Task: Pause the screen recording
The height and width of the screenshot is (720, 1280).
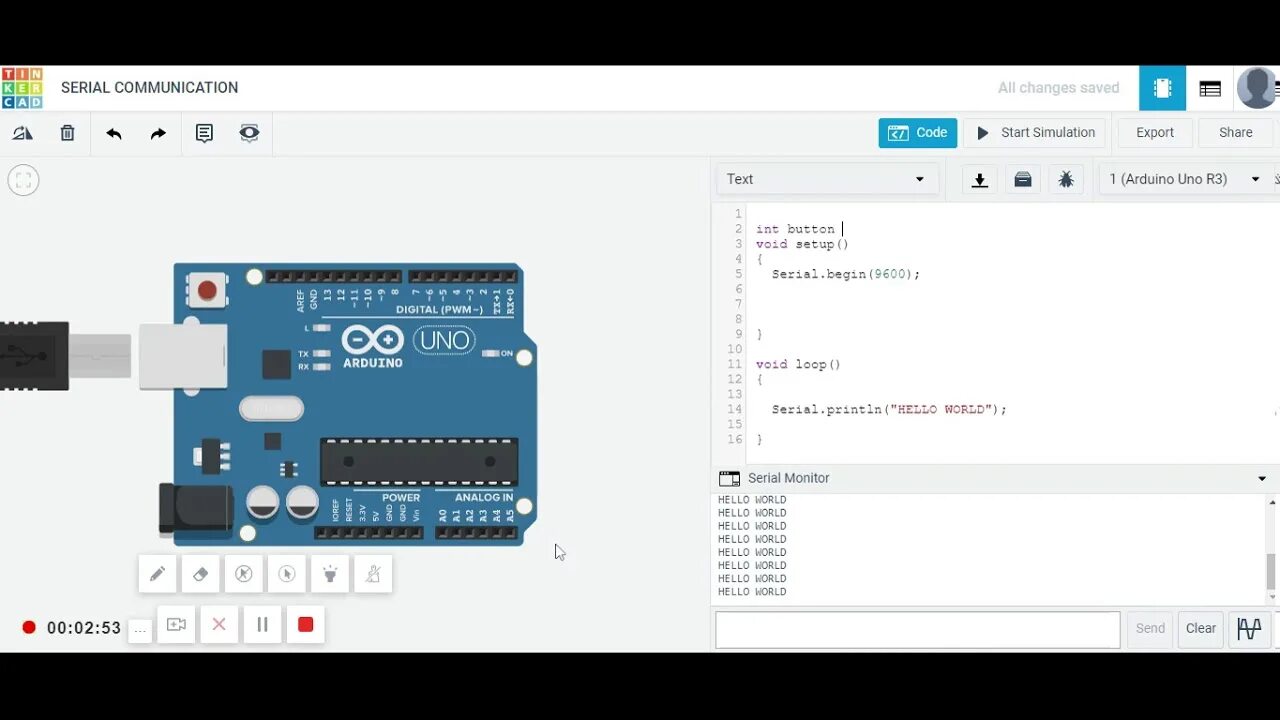Action: (x=262, y=625)
